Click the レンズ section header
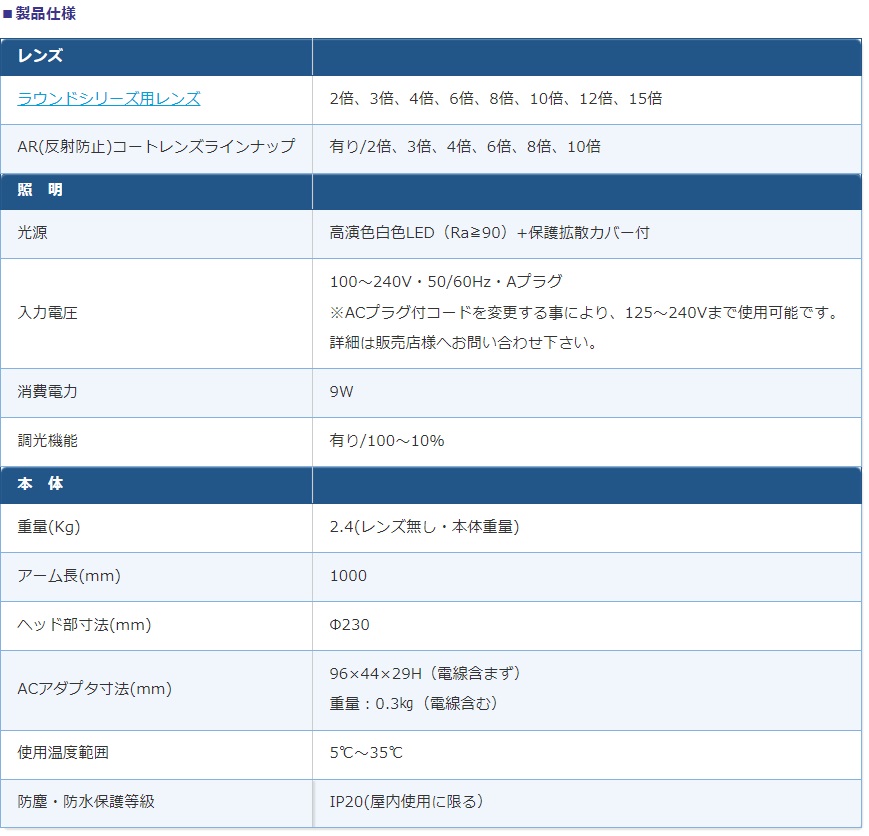Image resolution: width=869 pixels, height=836 pixels. pyautogui.click(x=40, y=56)
